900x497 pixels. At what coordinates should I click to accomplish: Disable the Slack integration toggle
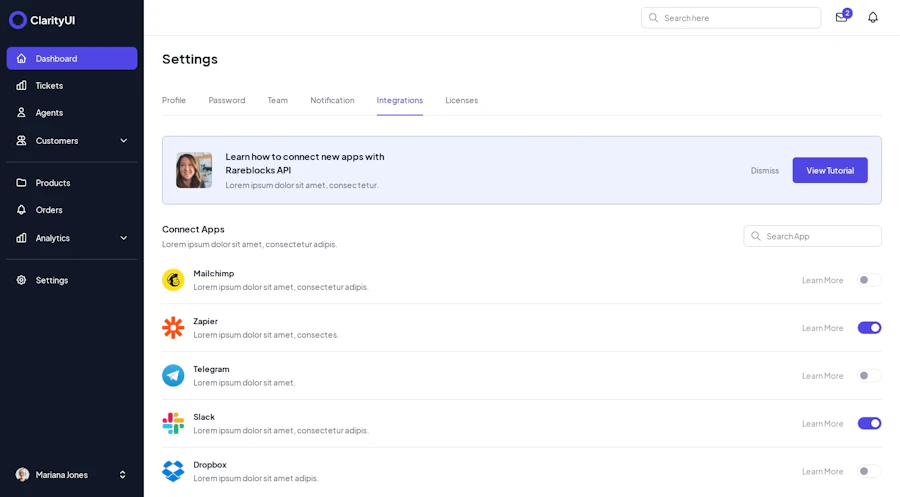pyautogui.click(x=869, y=424)
